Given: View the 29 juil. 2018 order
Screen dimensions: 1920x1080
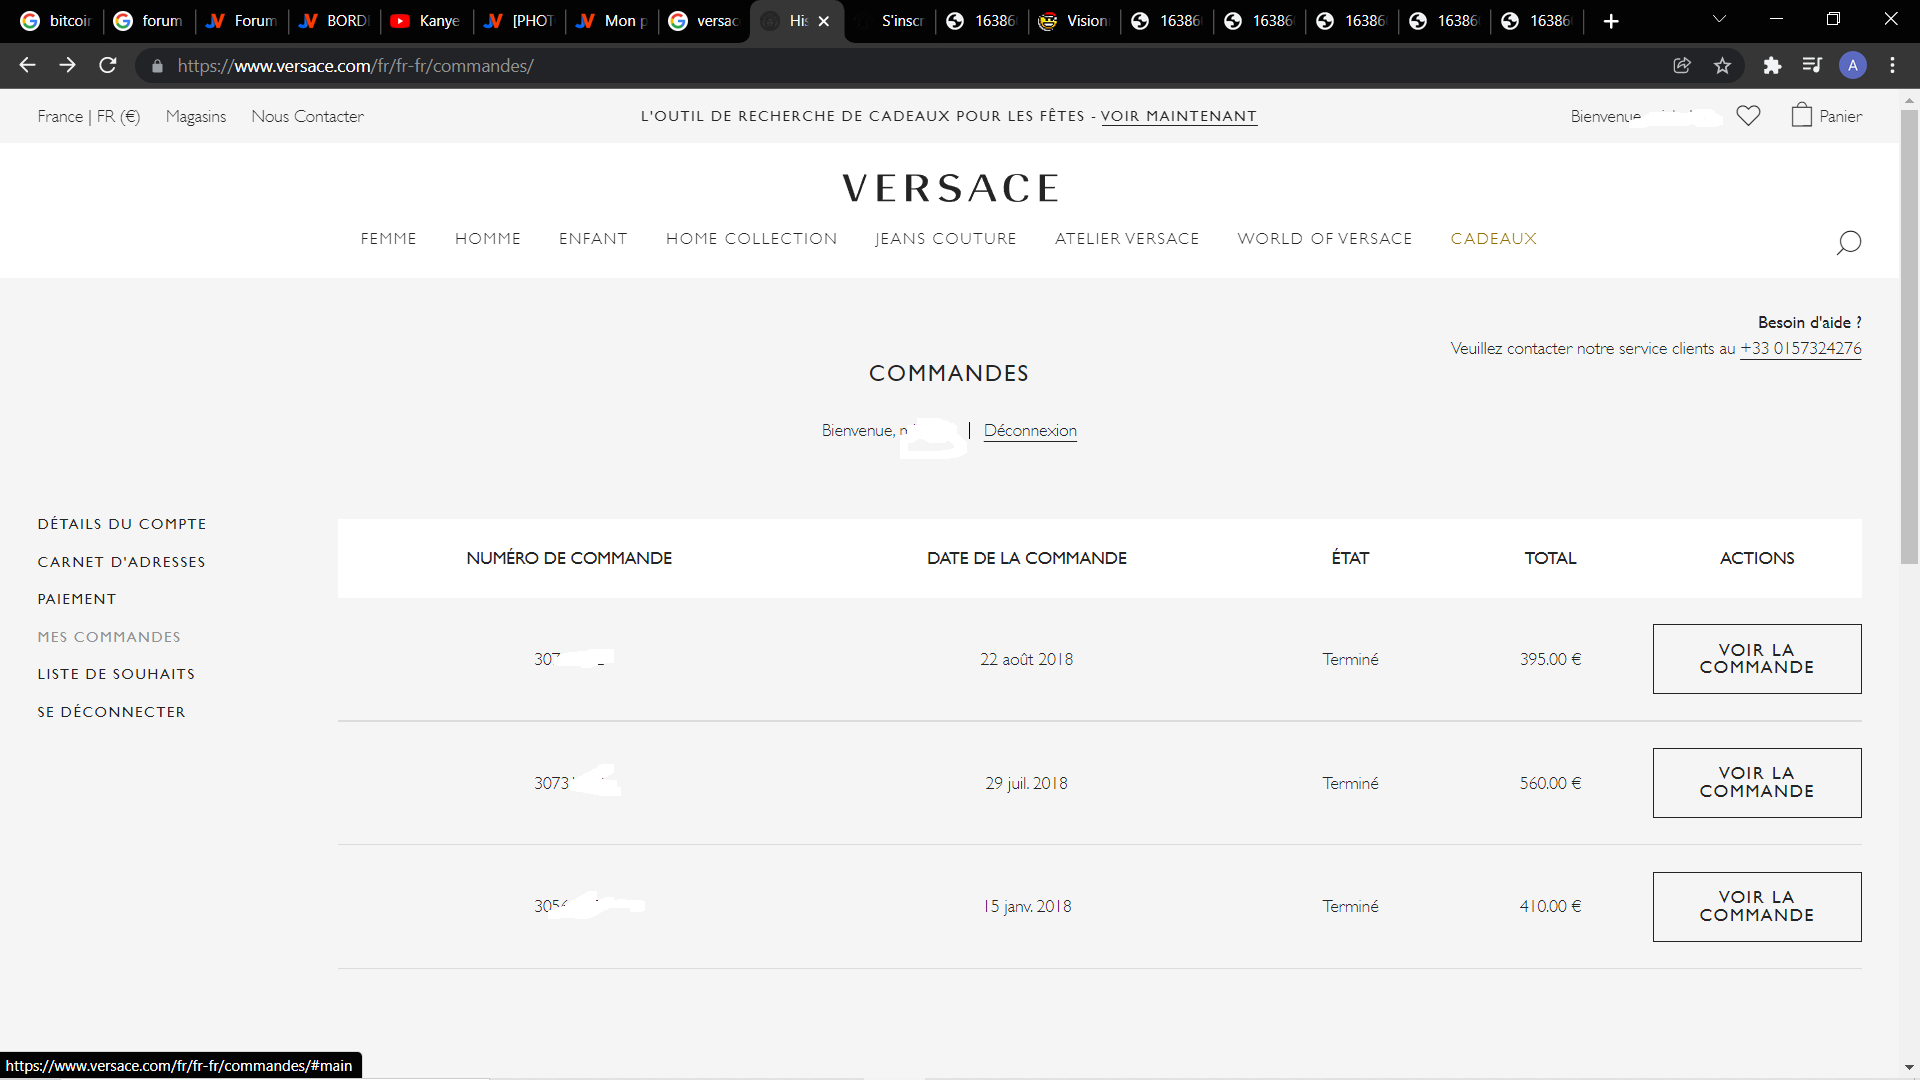Looking at the screenshot, I should pyautogui.click(x=1756, y=783).
